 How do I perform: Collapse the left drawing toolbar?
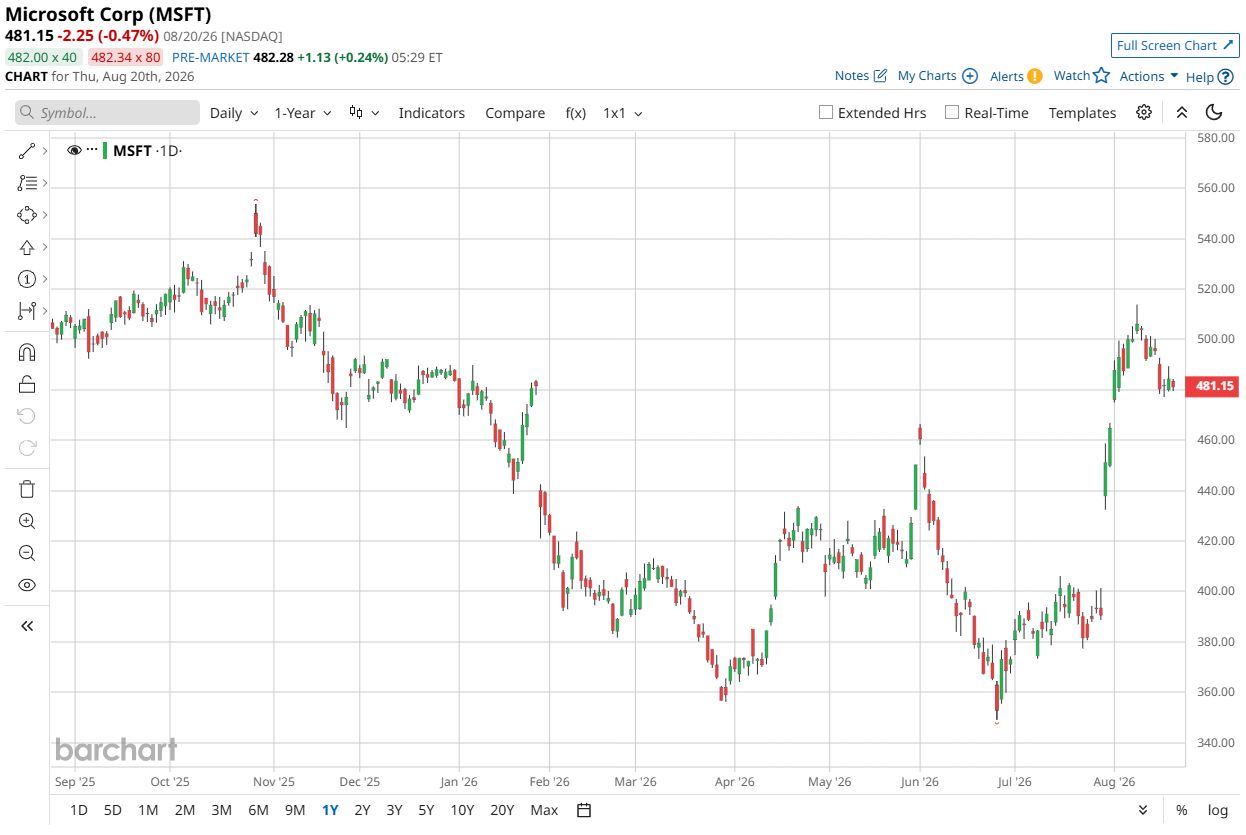(27, 626)
